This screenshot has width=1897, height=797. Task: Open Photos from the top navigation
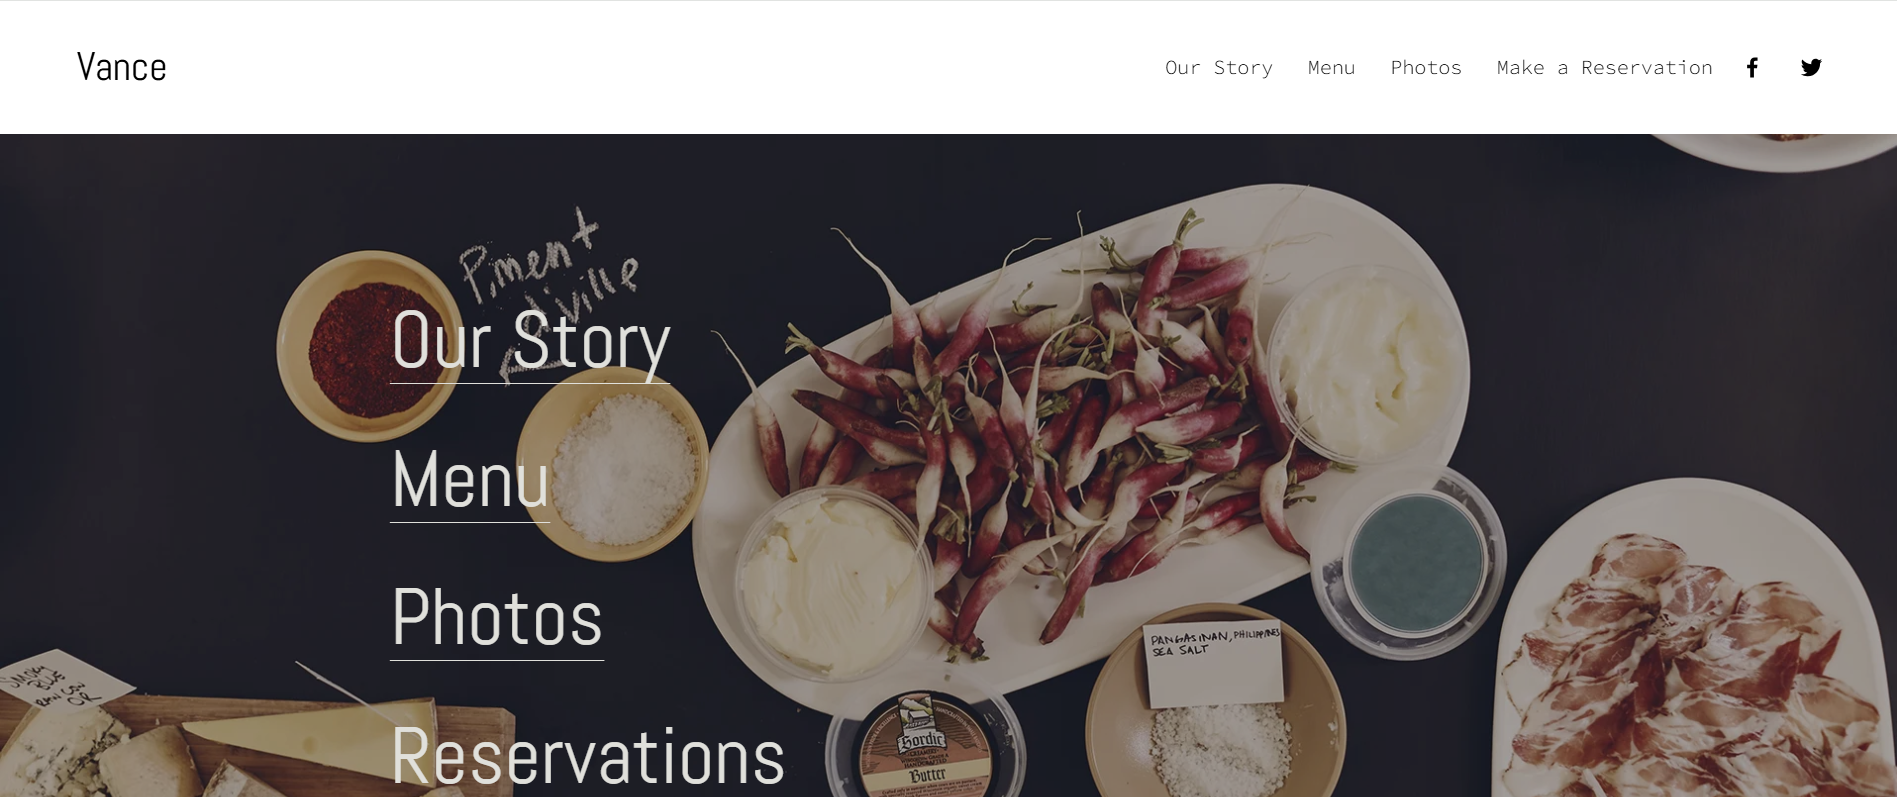click(x=1426, y=67)
